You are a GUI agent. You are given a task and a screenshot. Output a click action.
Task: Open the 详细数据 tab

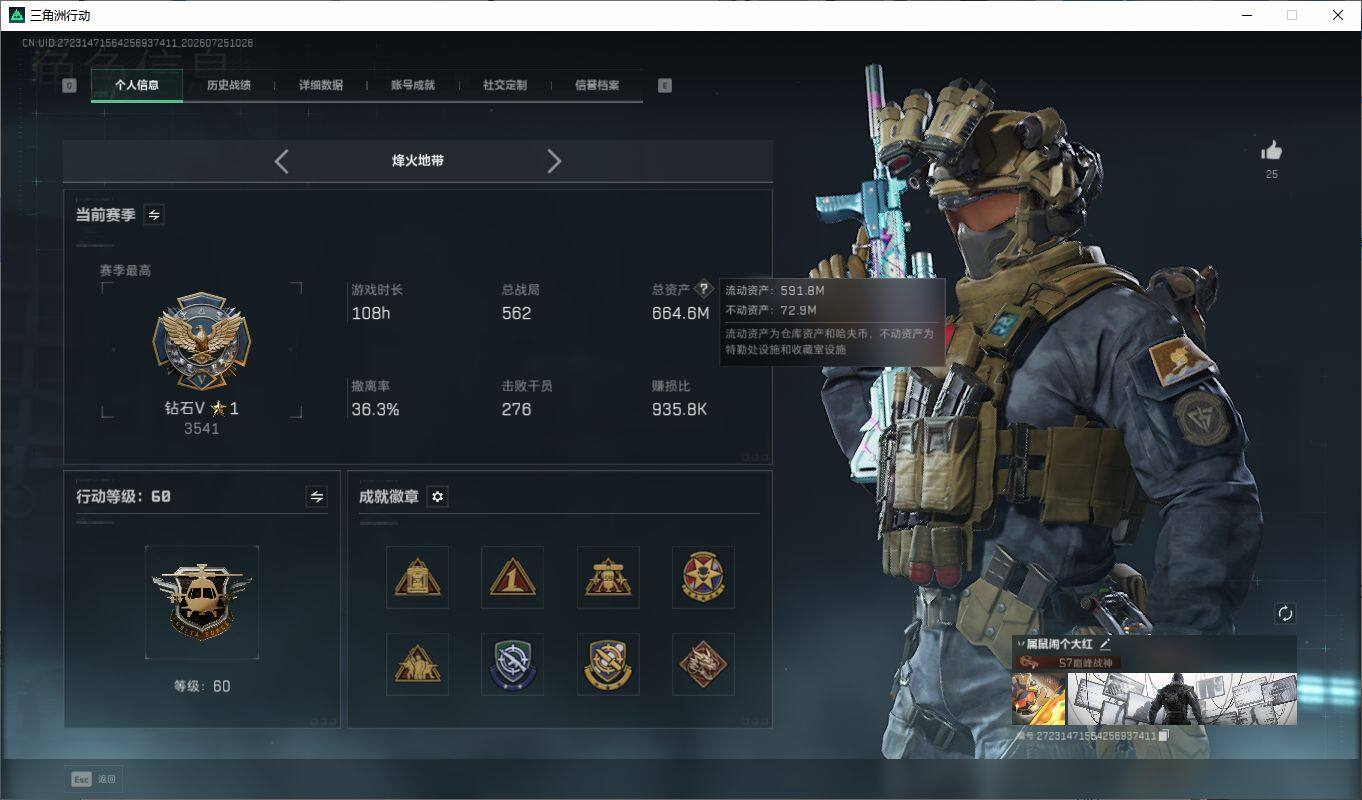pyautogui.click(x=321, y=85)
